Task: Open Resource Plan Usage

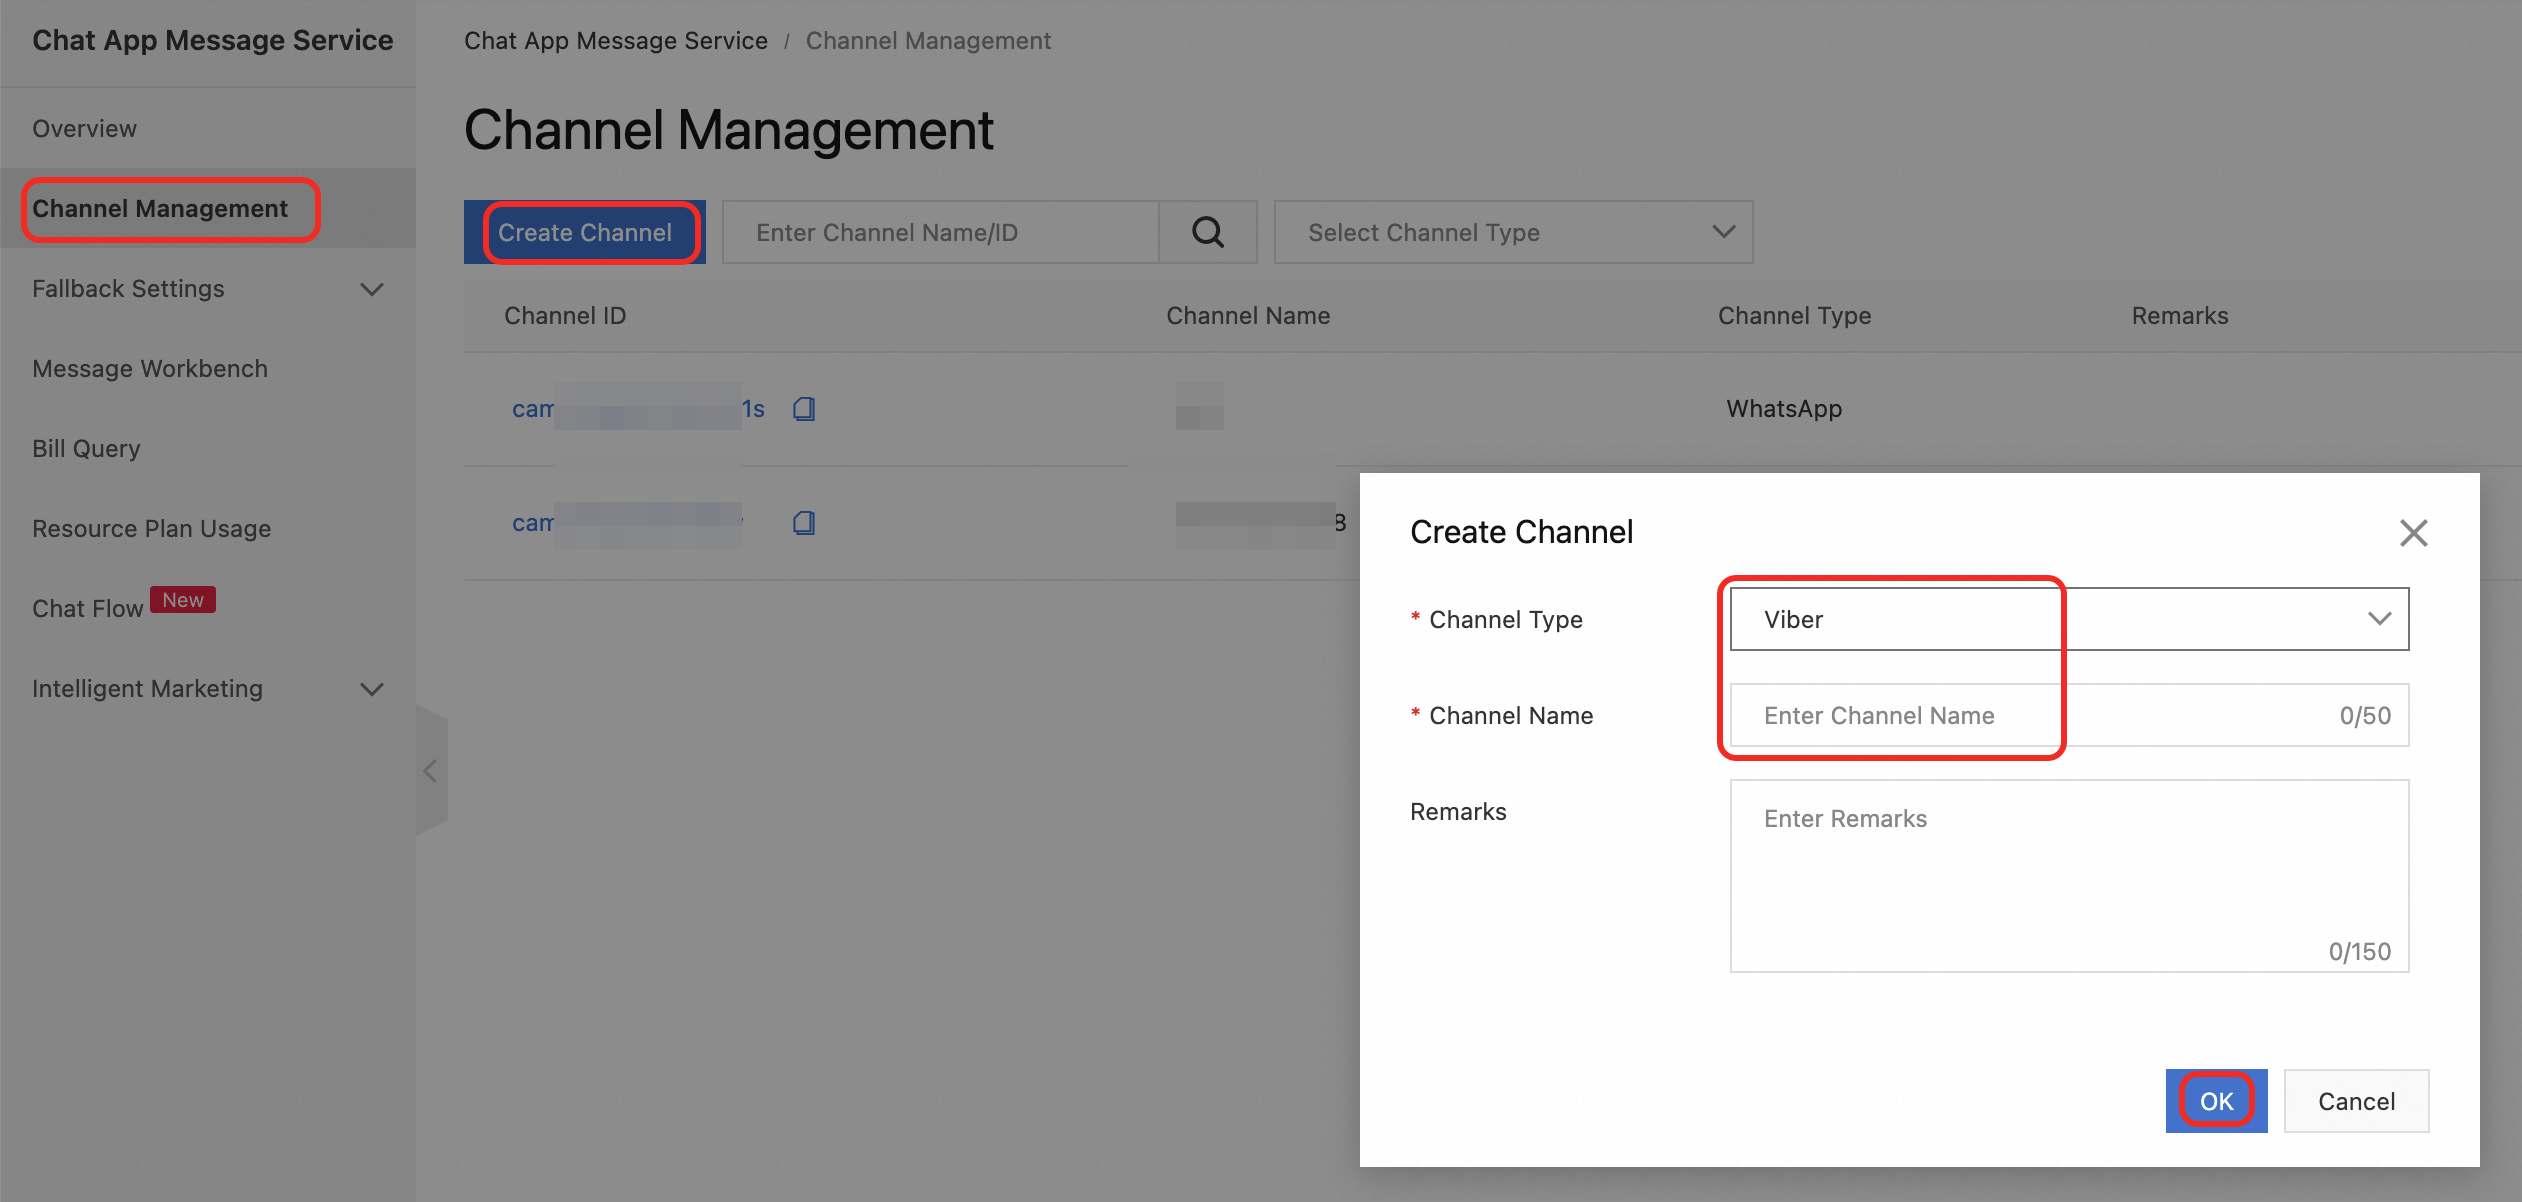Action: [152, 529]
